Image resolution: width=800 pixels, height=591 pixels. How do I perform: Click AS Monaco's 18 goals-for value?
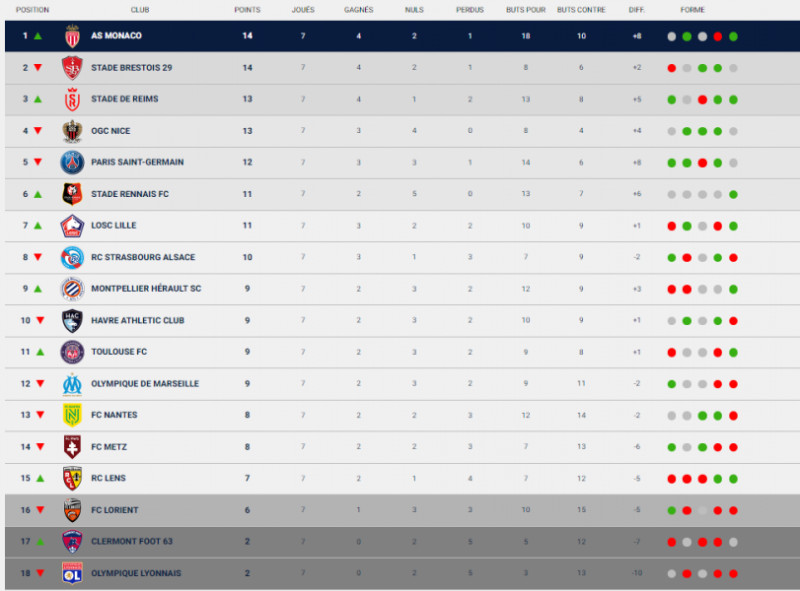pos(526,36)
